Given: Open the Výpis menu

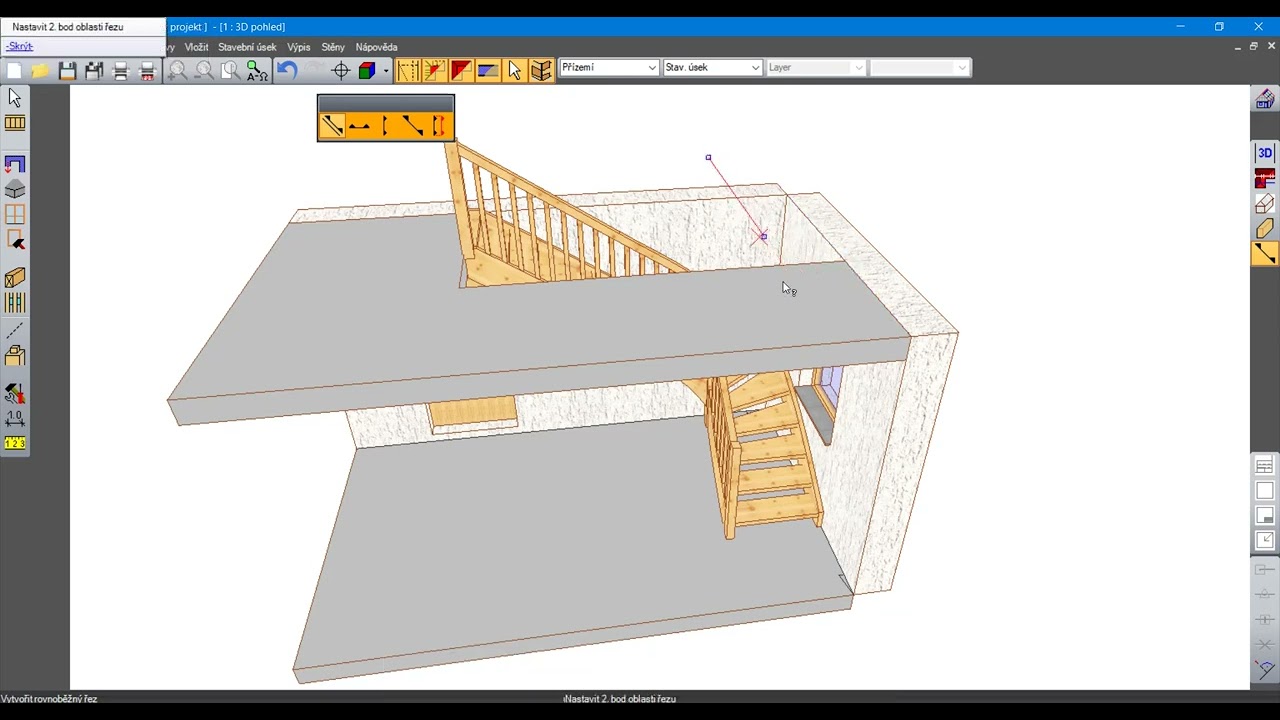Looking at the screenshot, I should click(299, 47).
